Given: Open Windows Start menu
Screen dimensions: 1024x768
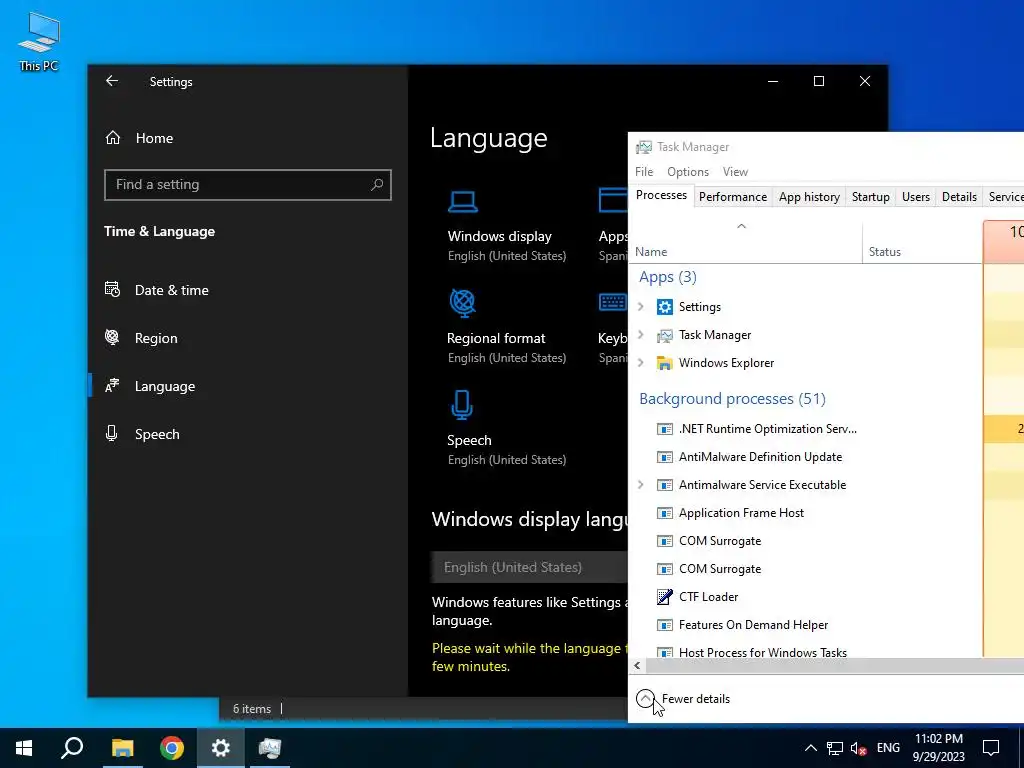Looking at the screenshot, I should [x=24, y=748].
